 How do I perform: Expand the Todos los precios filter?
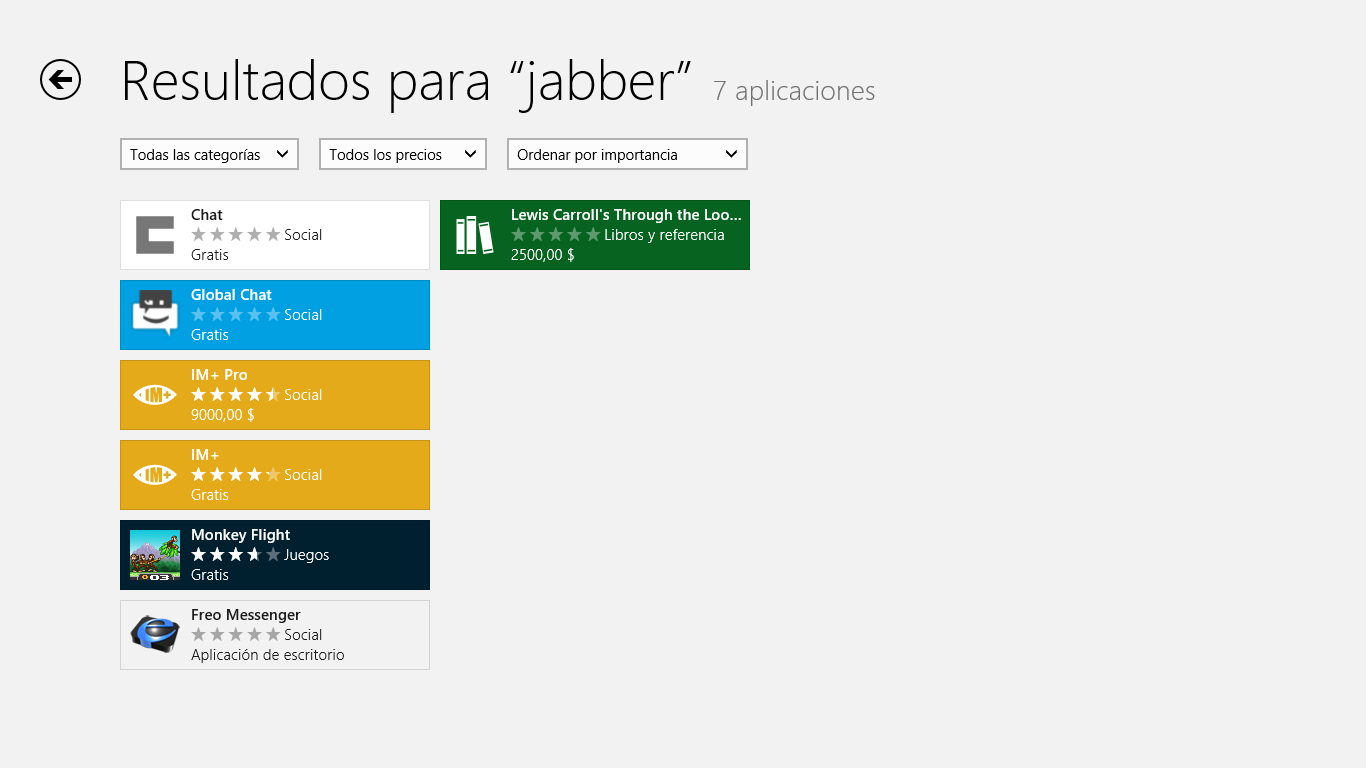(402, 154)
